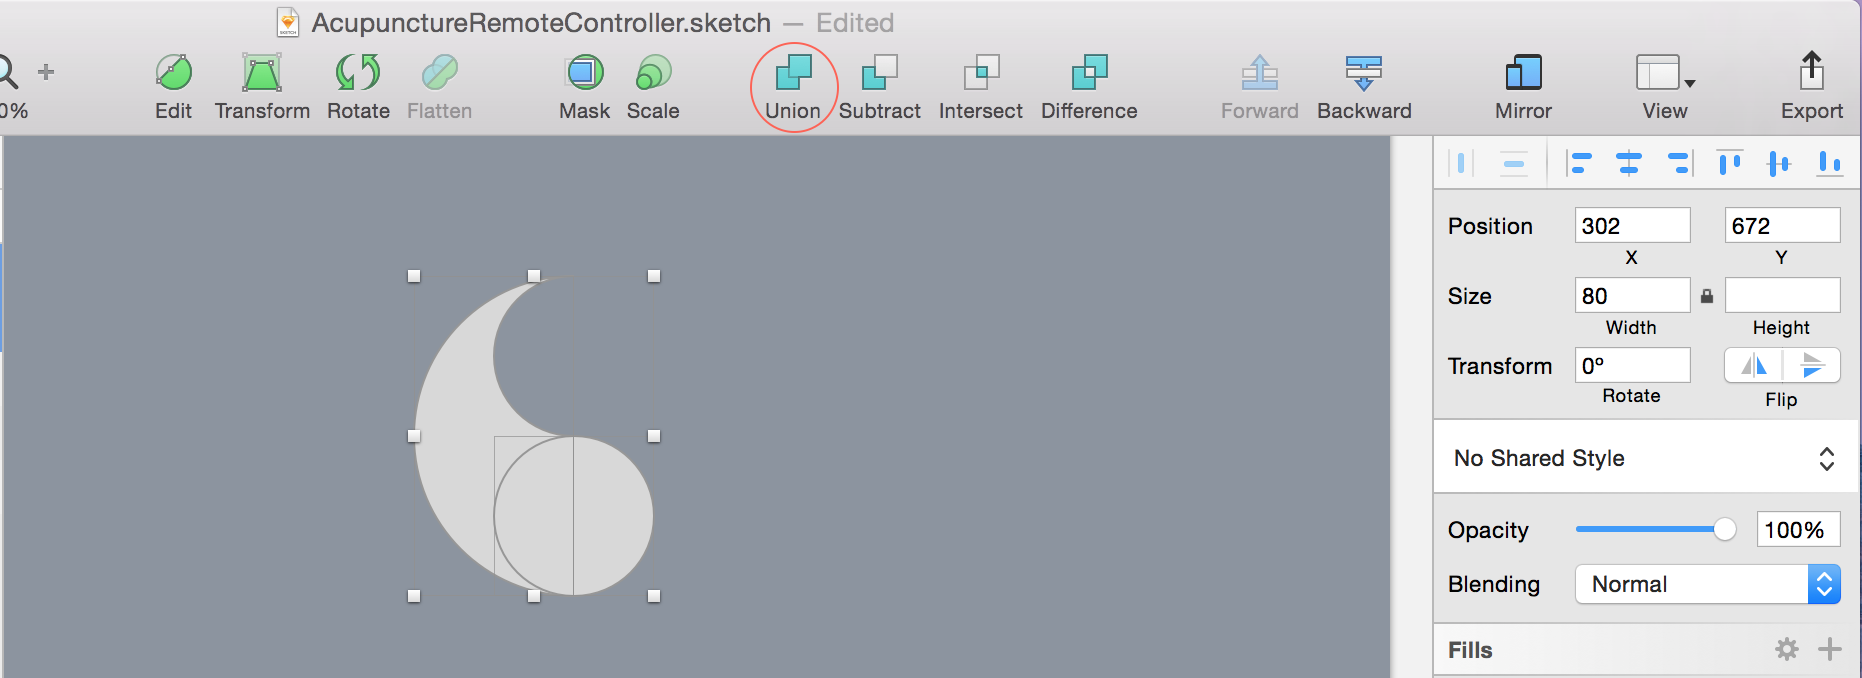Image resolution: width=1862 pixels, height=678 pixels.
Task: Click the zoom in plus icon
Action: pos(46,72)
